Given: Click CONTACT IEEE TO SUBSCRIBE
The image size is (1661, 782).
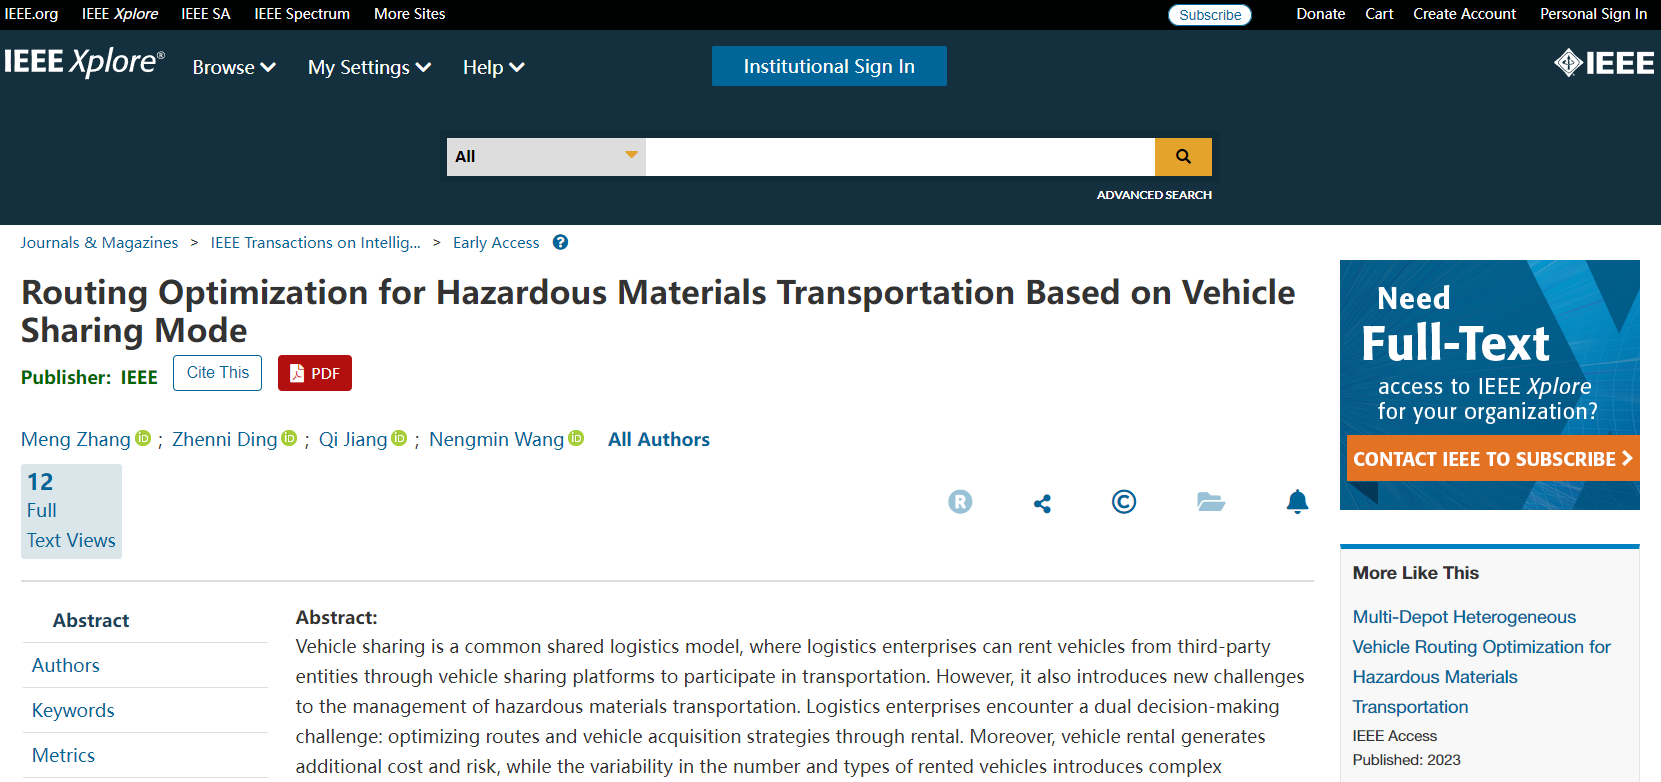Looking at the screenshot, I should (1492, 458).
